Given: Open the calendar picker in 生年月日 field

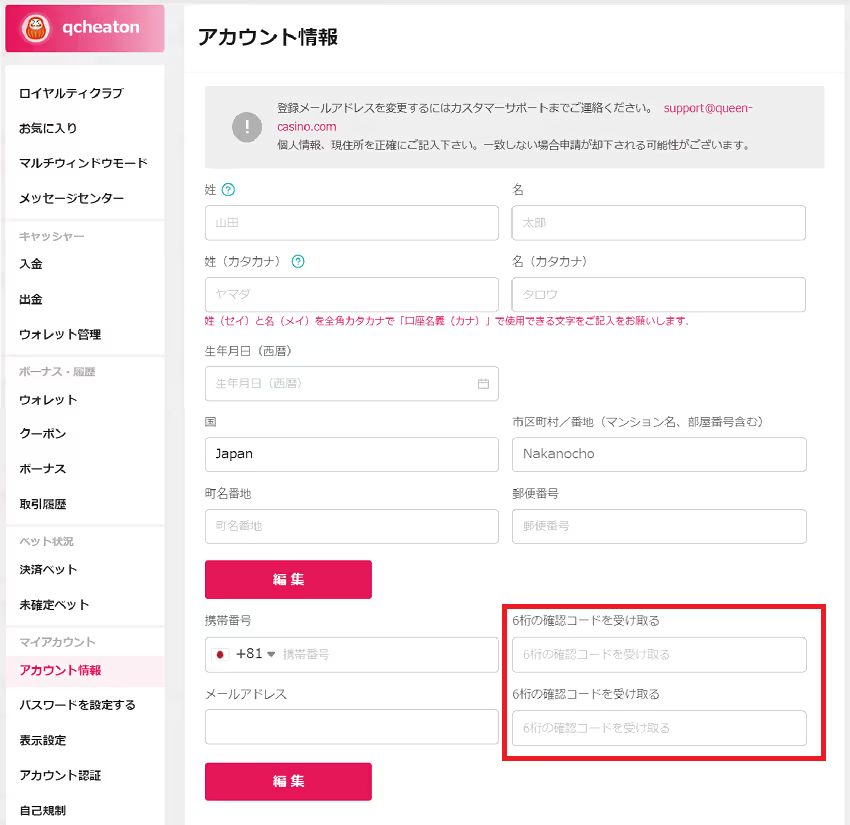Looking at the screenshot, I should pos(483,383).
